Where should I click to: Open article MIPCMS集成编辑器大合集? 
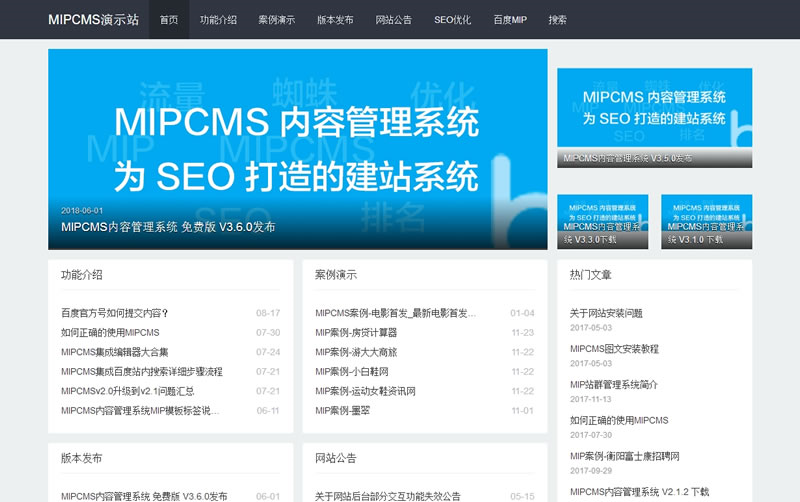tap(115, 352)
